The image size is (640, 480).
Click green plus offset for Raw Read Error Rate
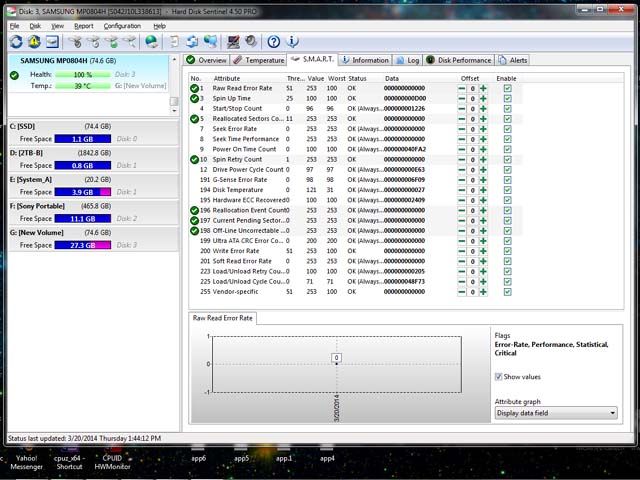click(x=483, y=89)
